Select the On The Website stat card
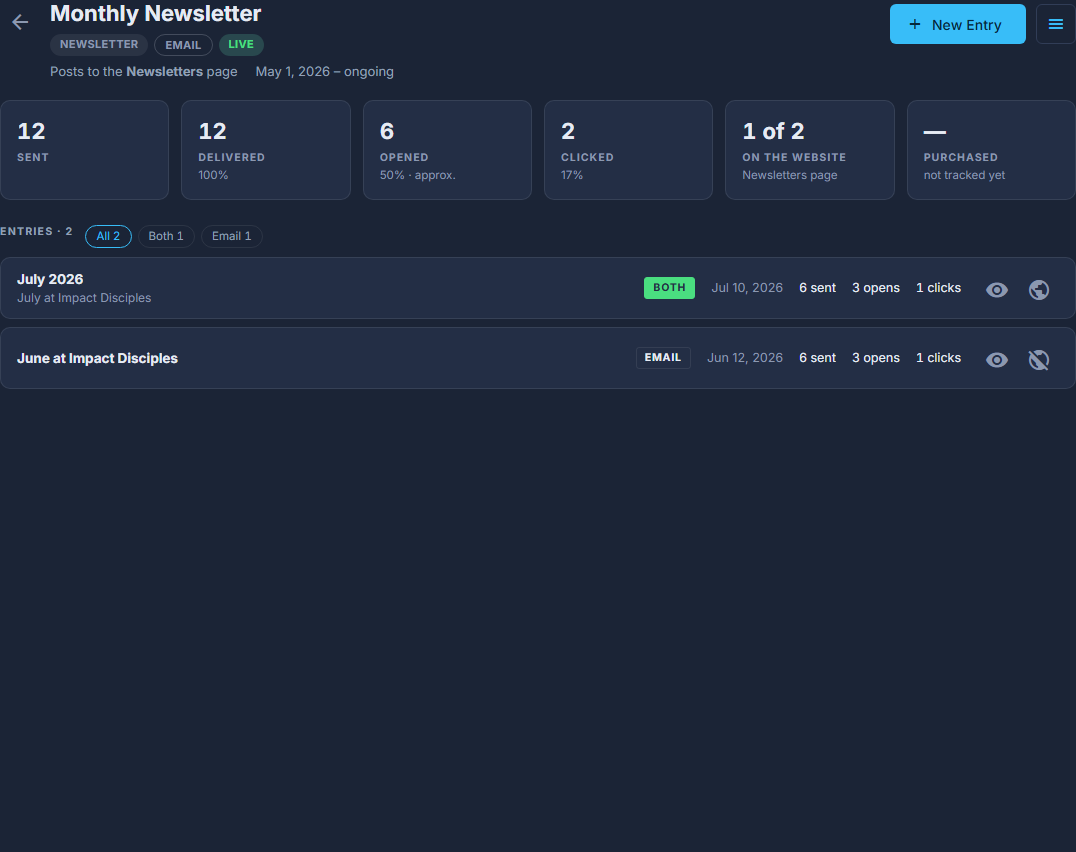 tap(810, 150)
